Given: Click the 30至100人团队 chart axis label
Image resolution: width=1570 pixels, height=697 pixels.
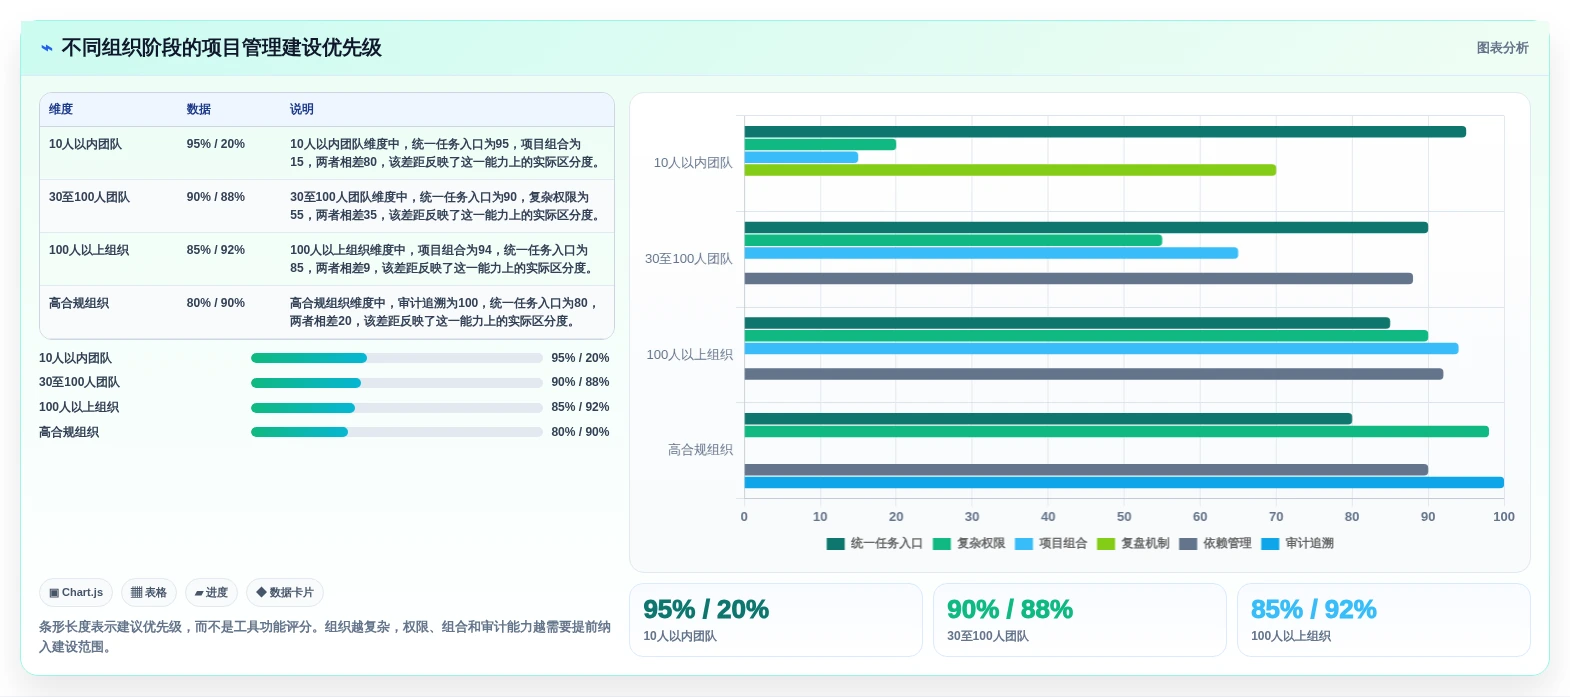Looking at the screenshot, I should pyautogui.click(x=689, y=259).
